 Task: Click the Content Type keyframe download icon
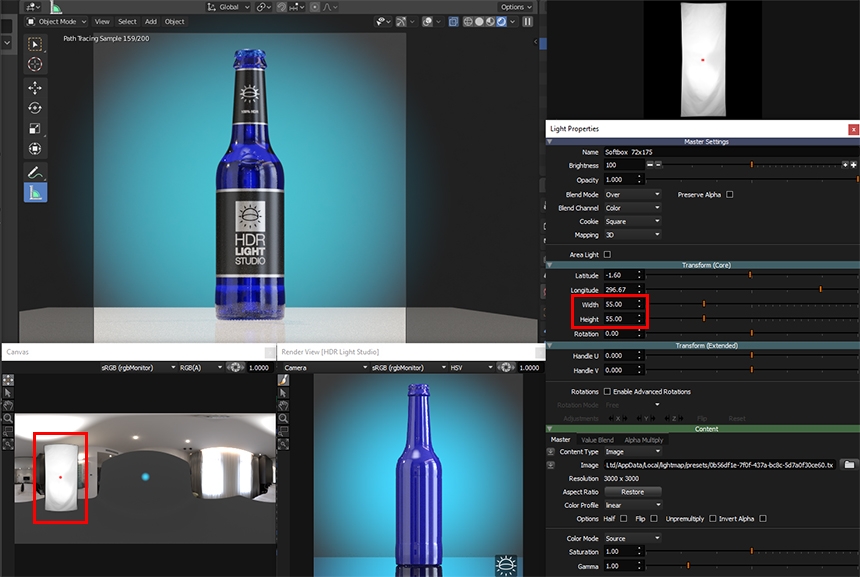click(x=551, y=452)
